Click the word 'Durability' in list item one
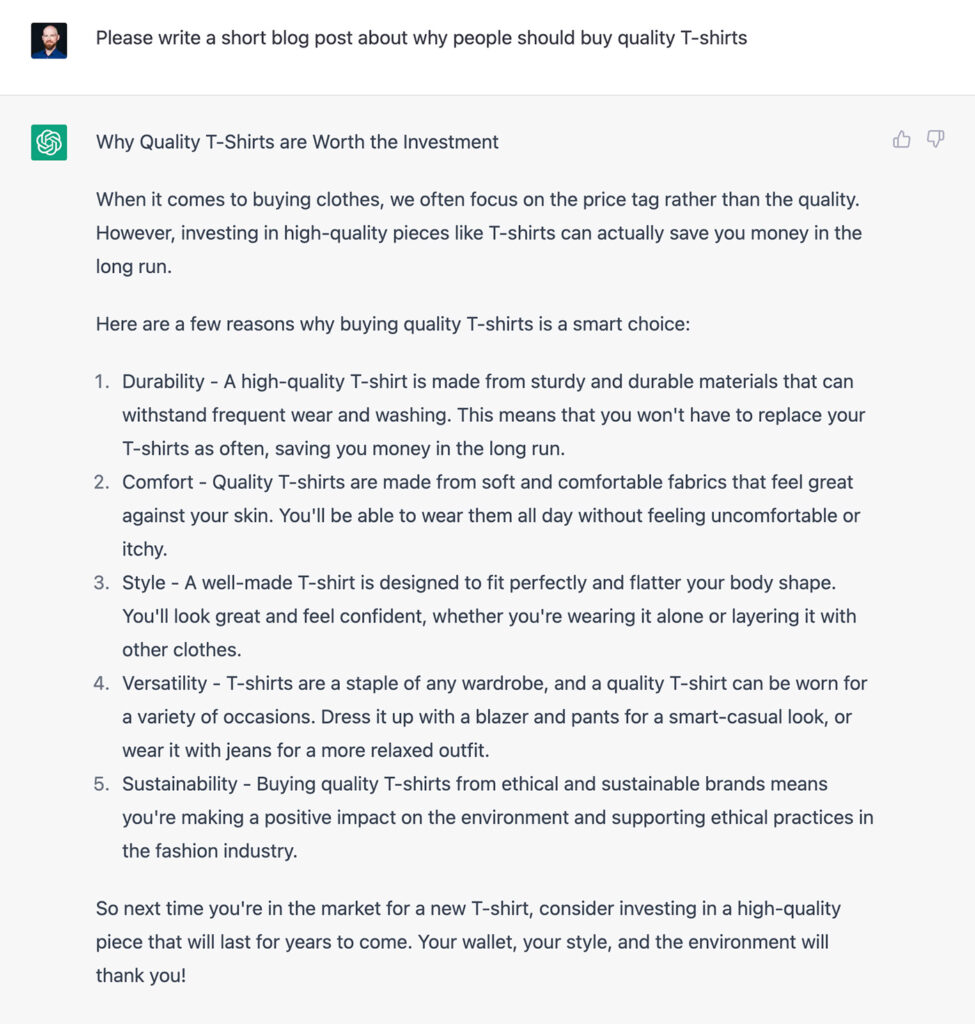 point(163,381)
